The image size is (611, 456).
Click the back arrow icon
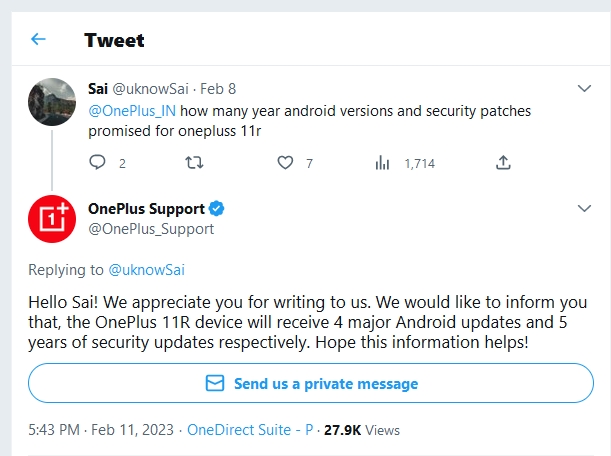pos(38,40)
